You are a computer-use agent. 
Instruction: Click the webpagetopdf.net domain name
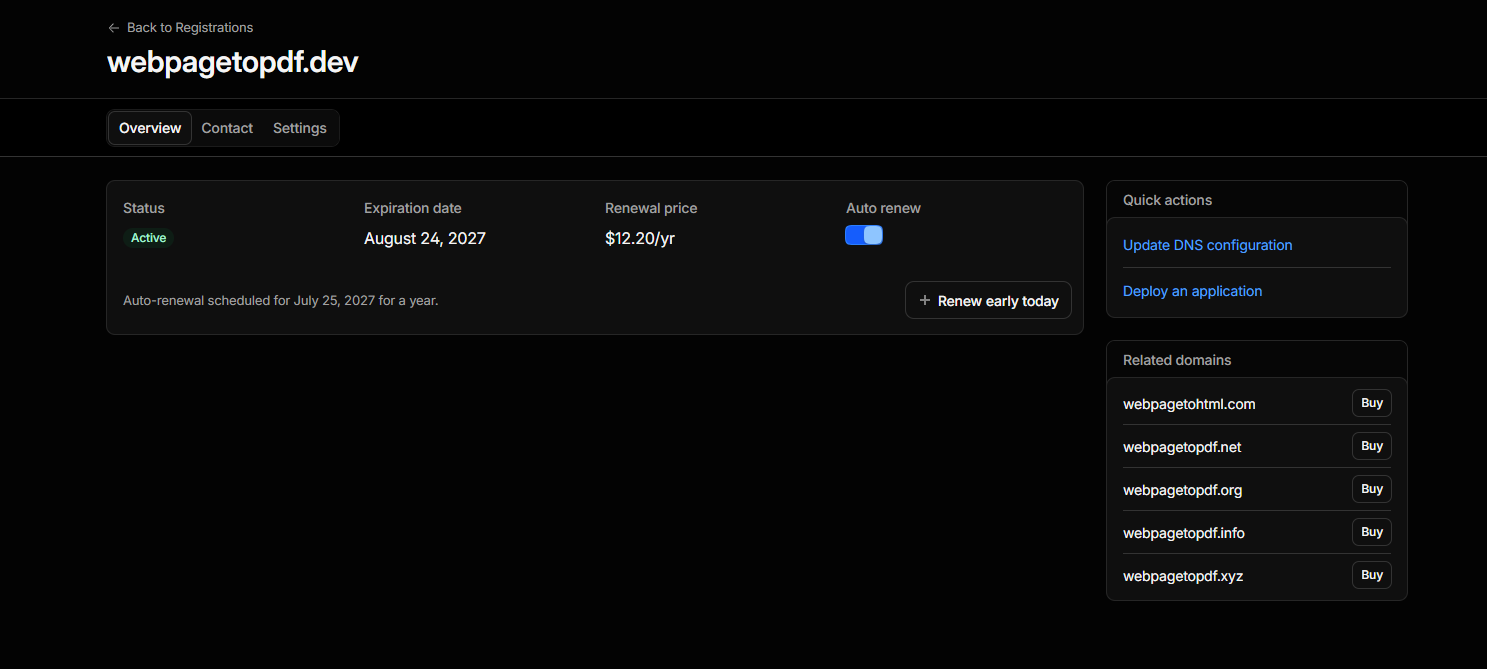coord(1182,447)
